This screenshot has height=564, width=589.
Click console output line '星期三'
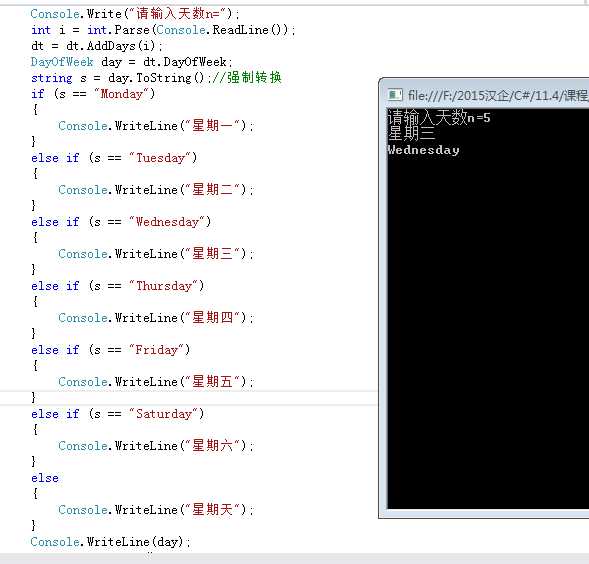[x=411, y=133]
